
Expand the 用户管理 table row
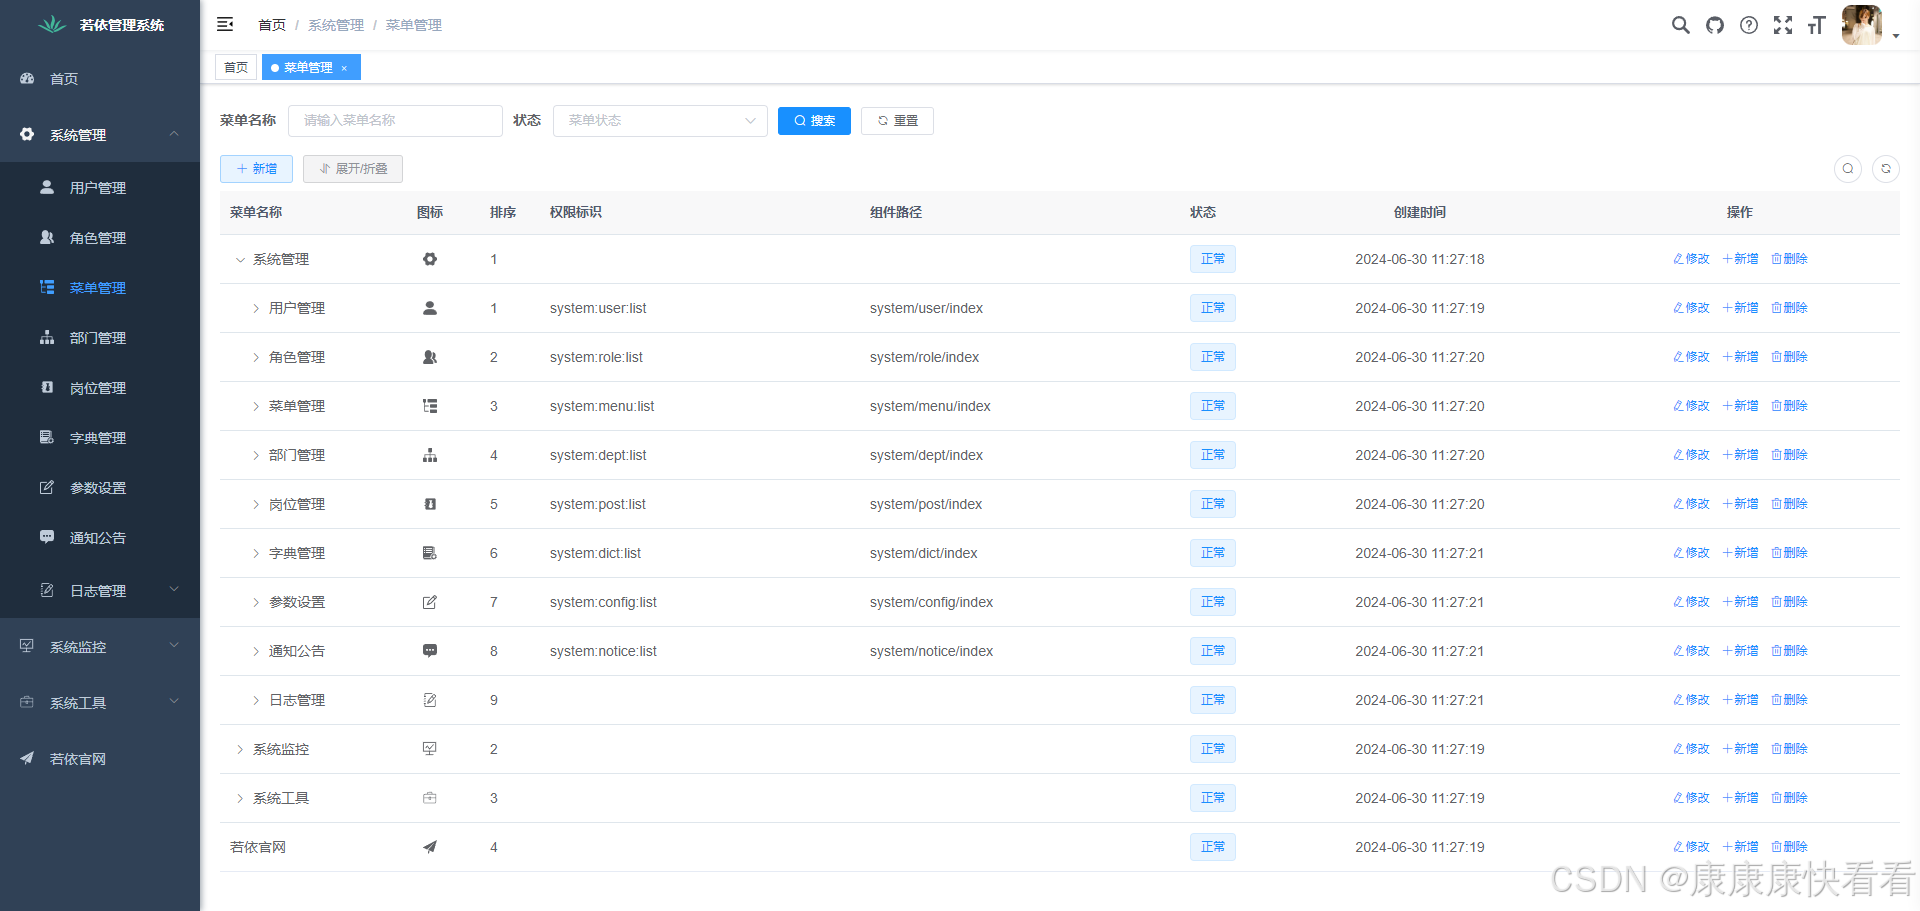point(256,309)
